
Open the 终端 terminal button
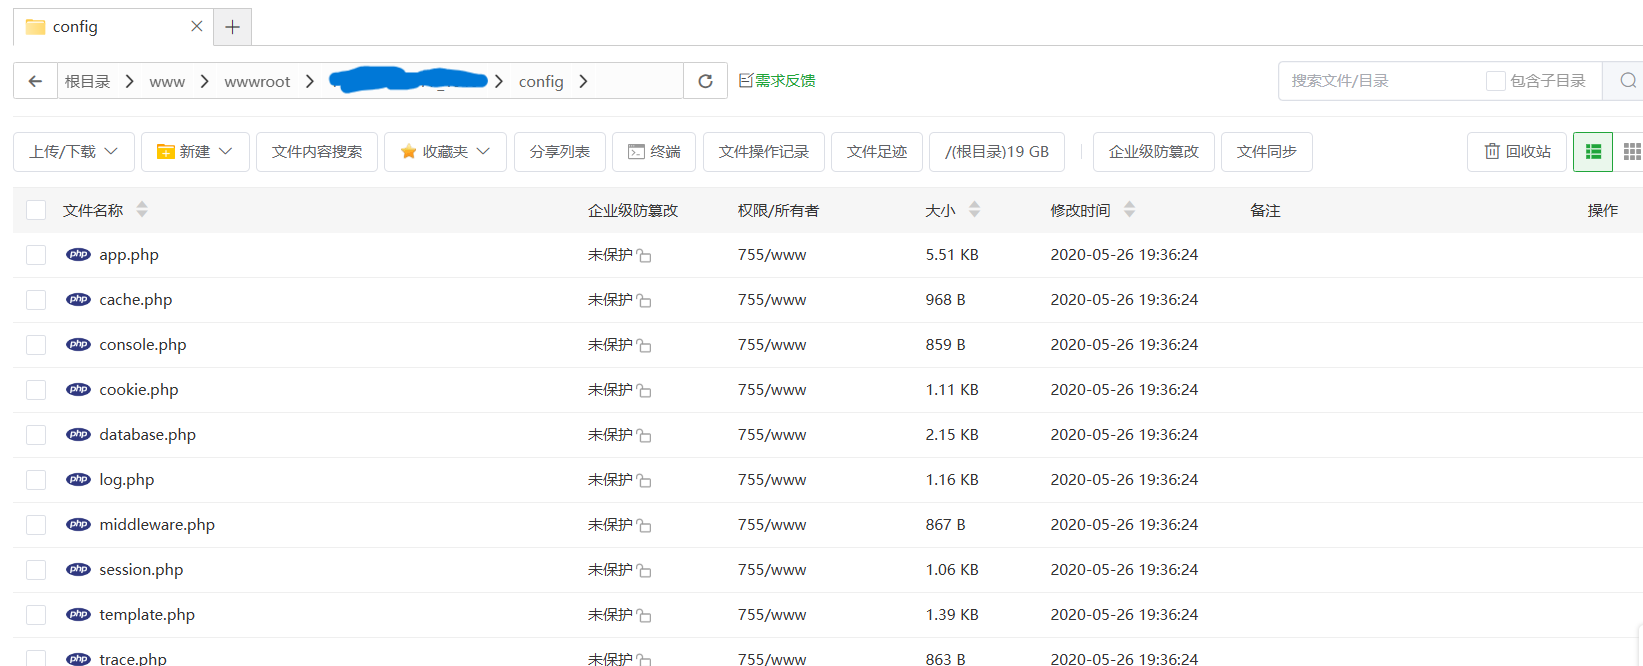pos(654,152)
